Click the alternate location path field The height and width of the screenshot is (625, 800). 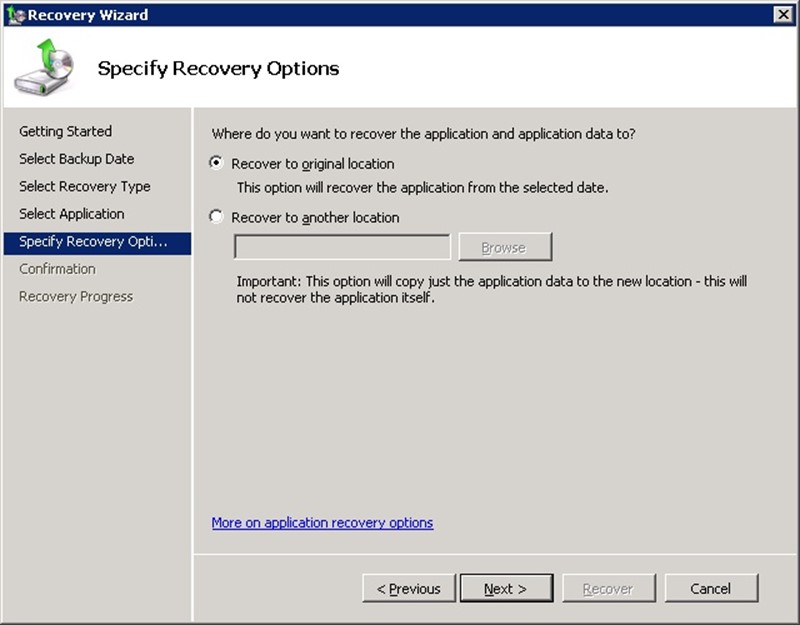(x=342, y=247)
